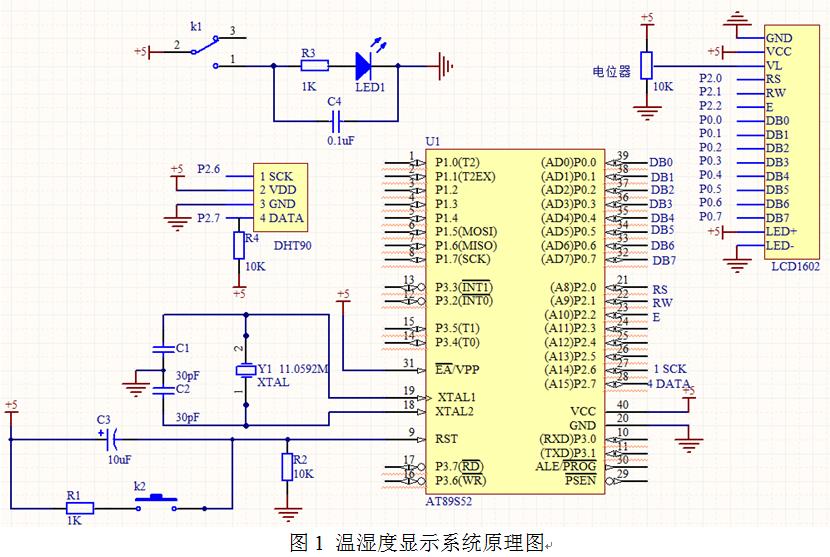The height and width of the screenshot is (557, 830).
Task: Select the C4 0.1uF capacitor
Action: [x=337, y=120]
